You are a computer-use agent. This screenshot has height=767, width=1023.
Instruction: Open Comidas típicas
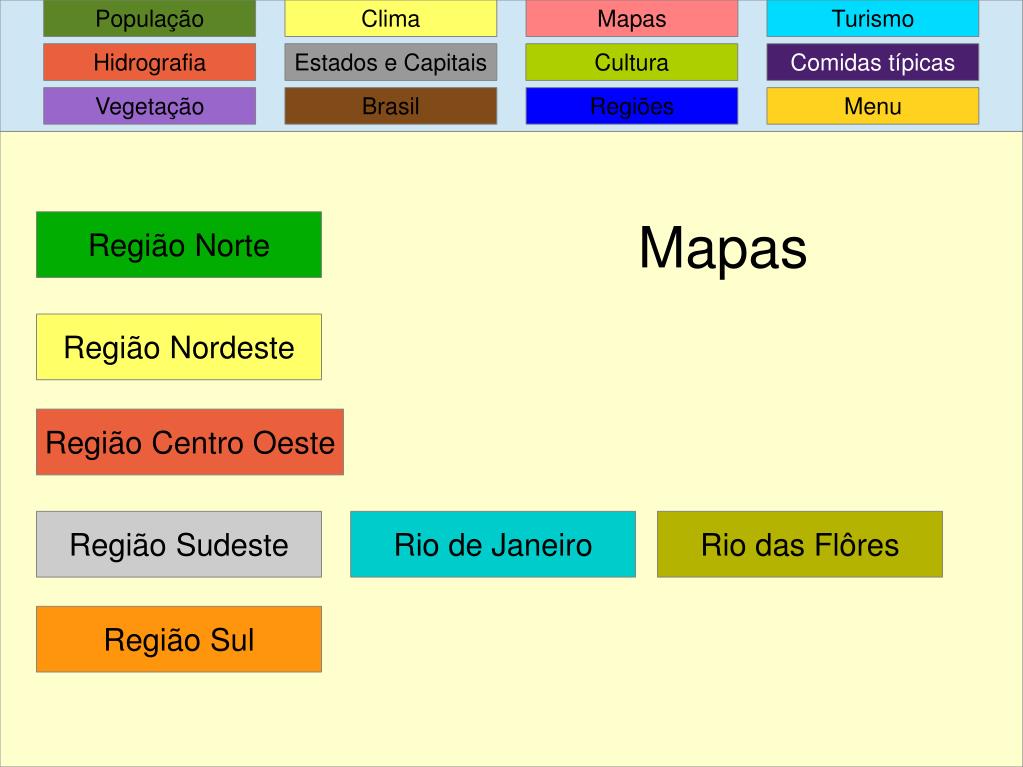(x=872, y=62)
